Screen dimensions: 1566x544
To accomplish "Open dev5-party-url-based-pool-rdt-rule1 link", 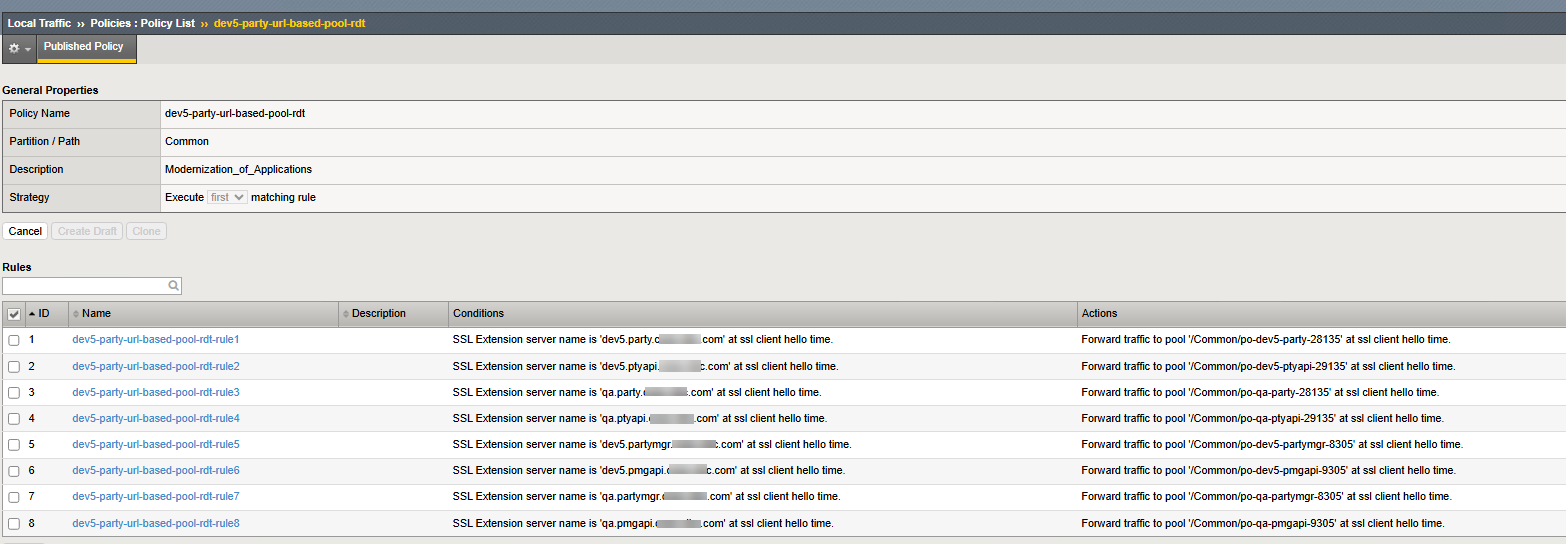I will pos(156,340).
